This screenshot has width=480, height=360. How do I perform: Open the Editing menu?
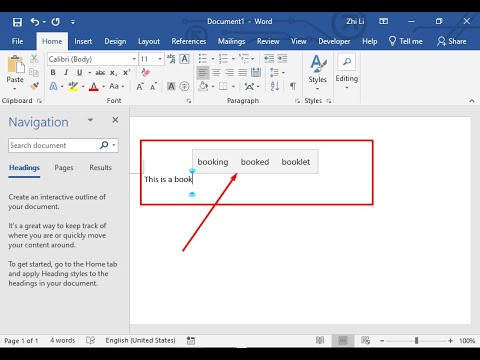click(x=347, y=72)
